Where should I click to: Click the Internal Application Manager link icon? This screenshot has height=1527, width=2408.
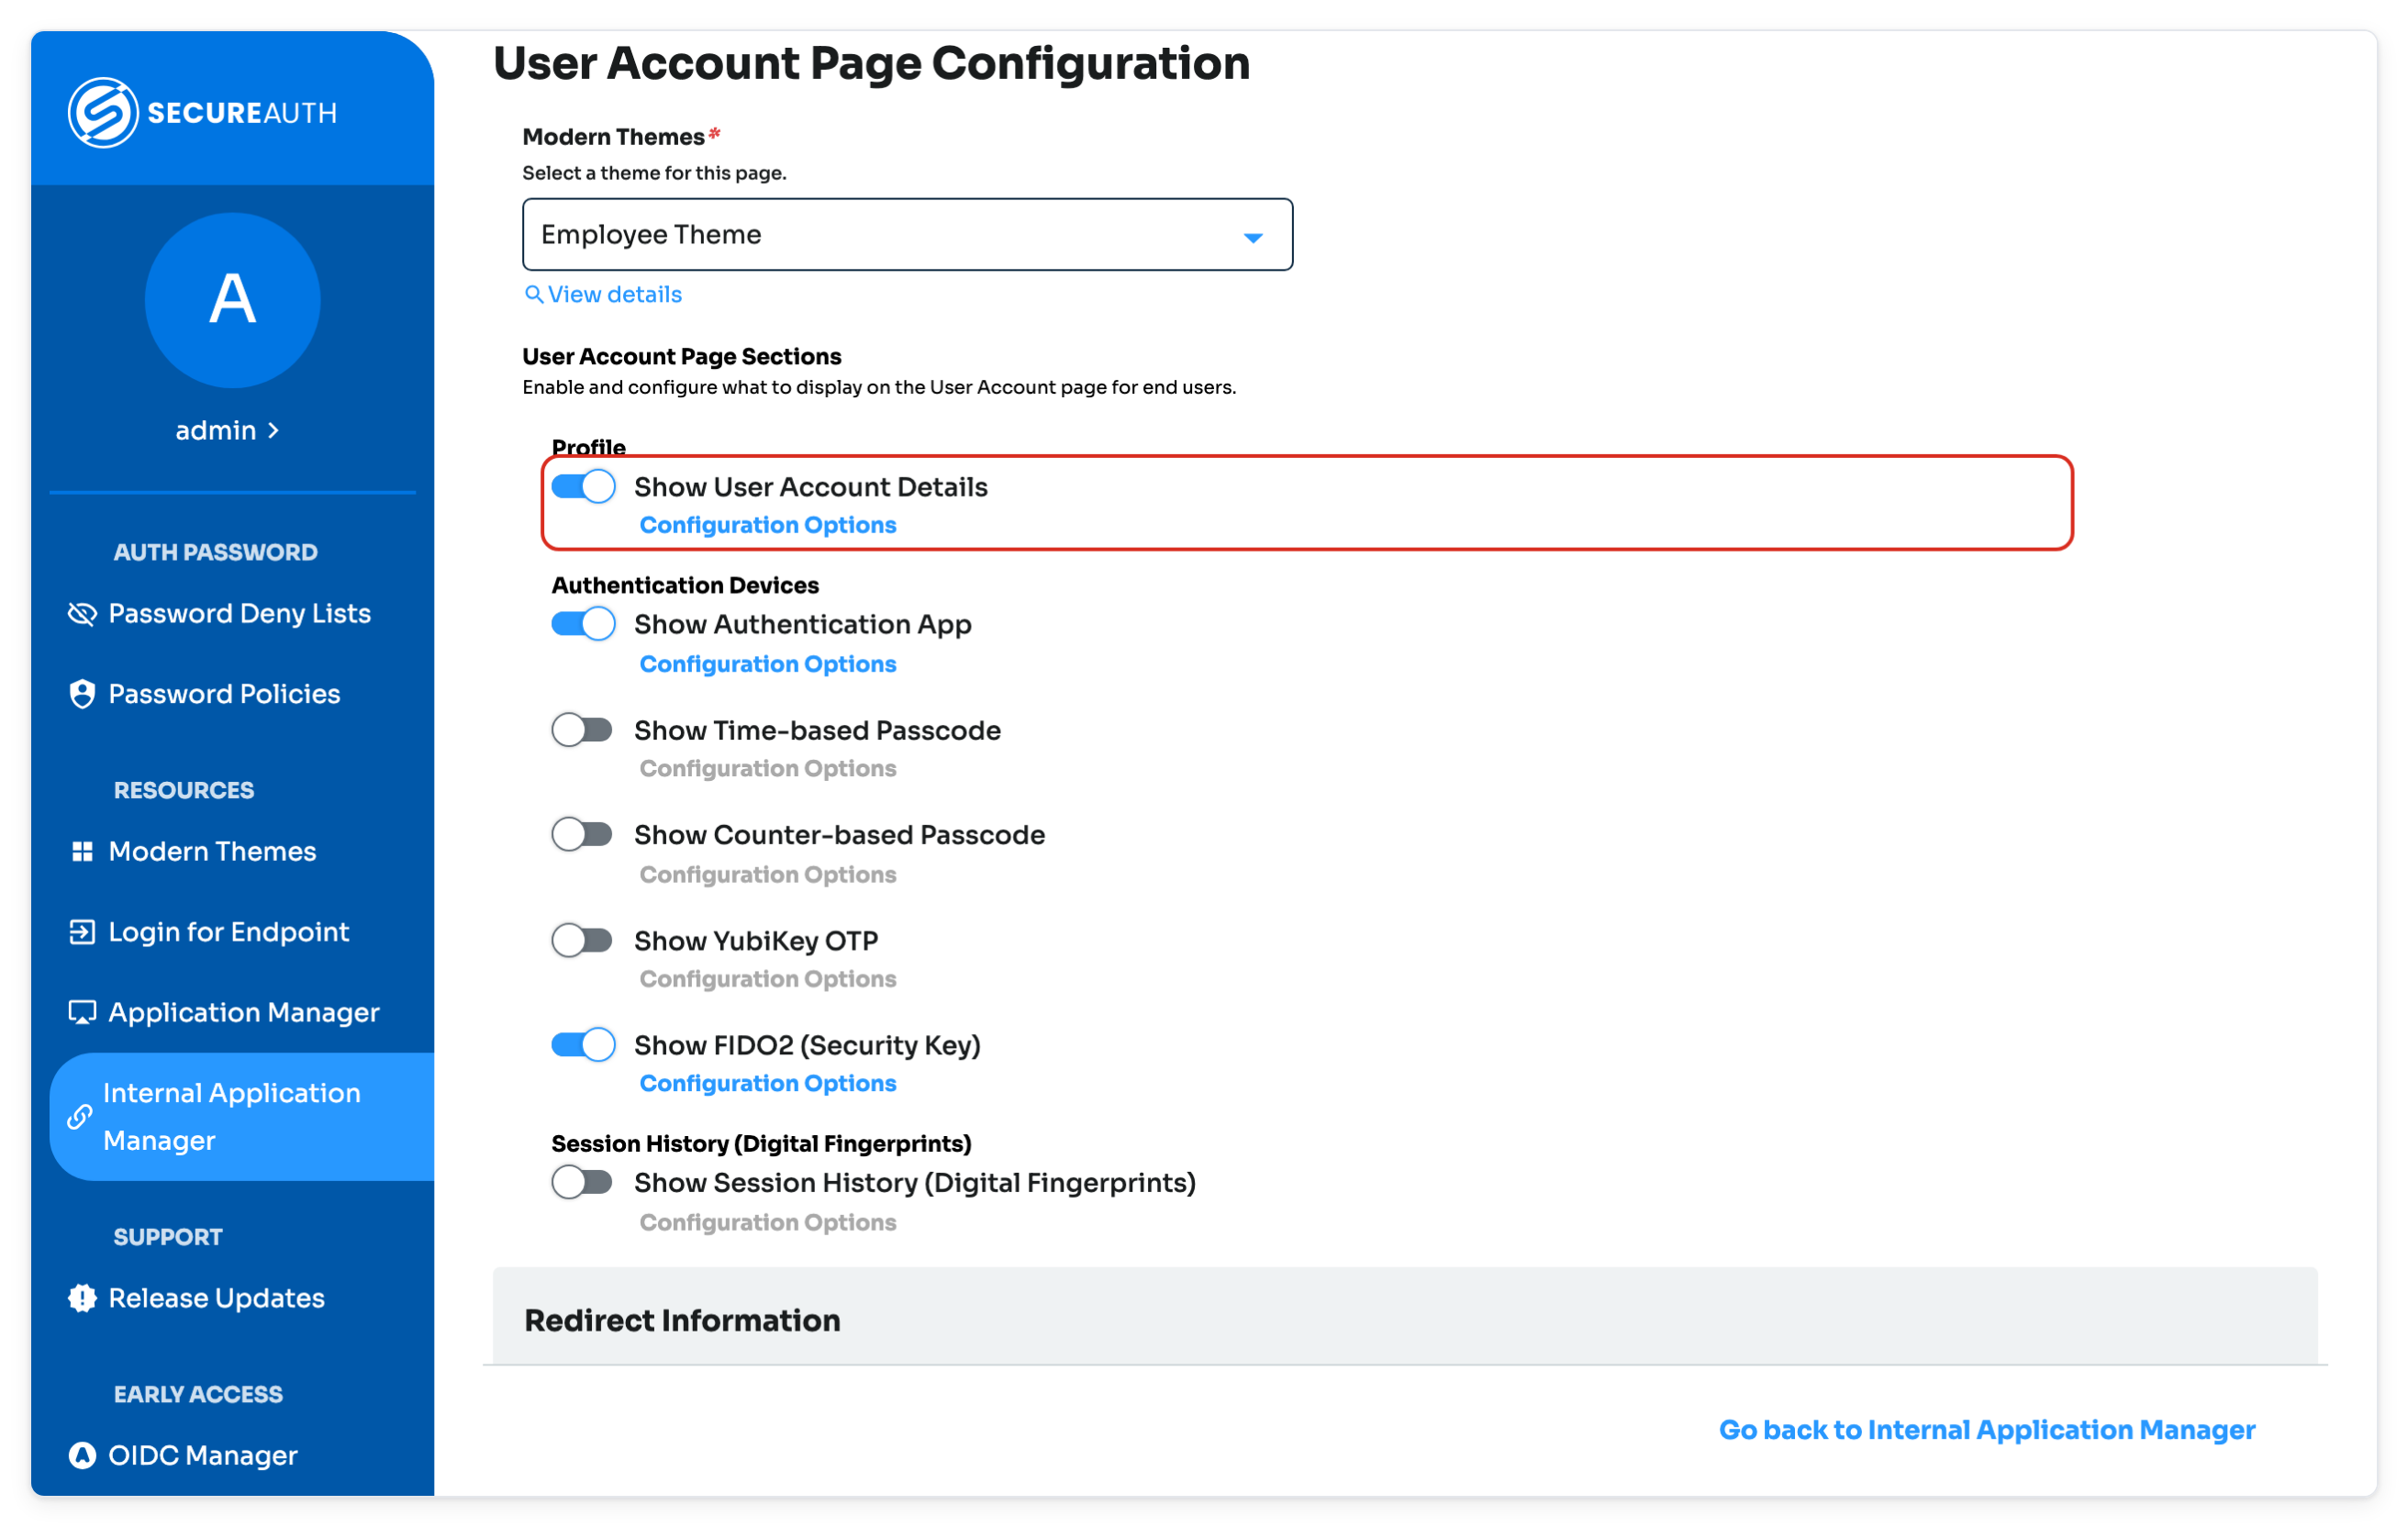point(80,1117)
